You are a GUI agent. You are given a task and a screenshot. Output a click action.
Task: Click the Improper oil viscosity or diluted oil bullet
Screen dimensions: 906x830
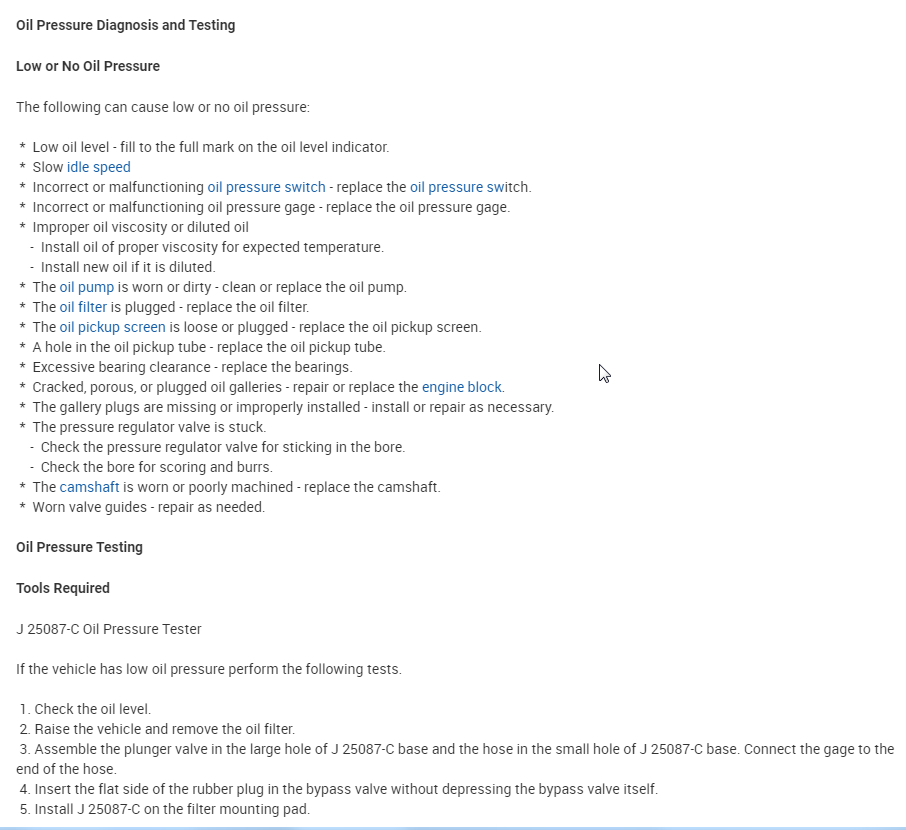coord(140,227)
